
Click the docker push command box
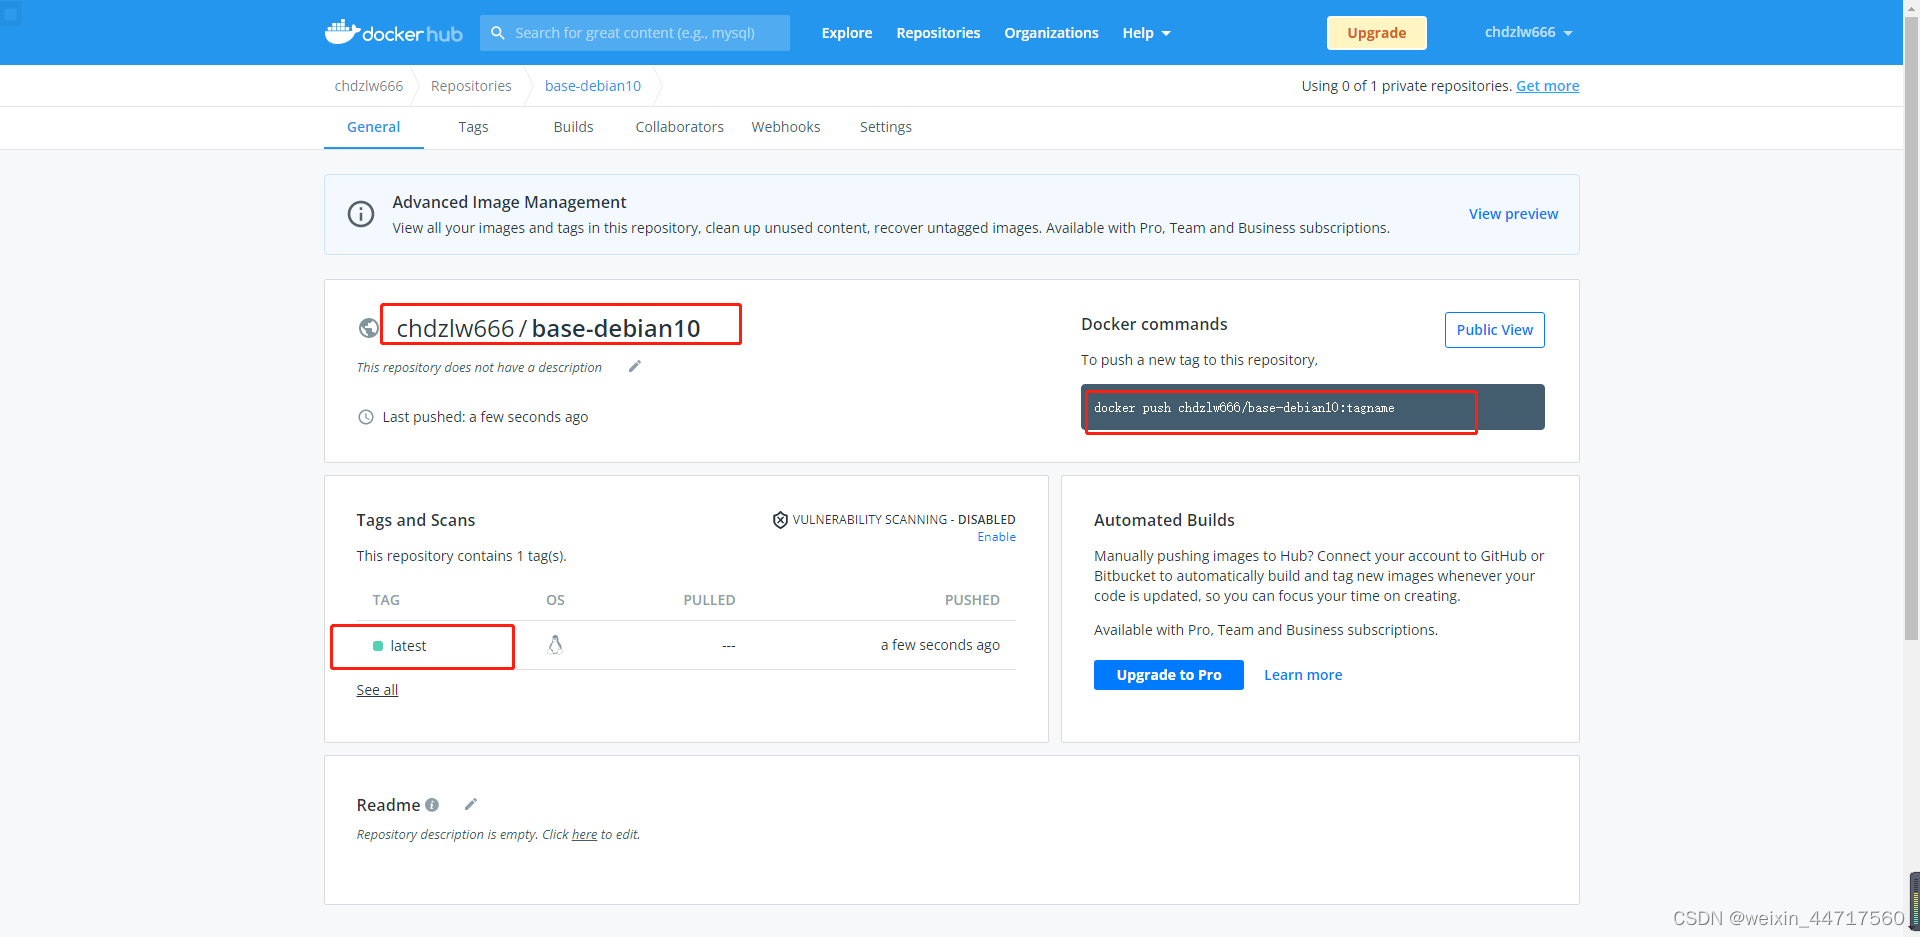[x=1312, y=407]
